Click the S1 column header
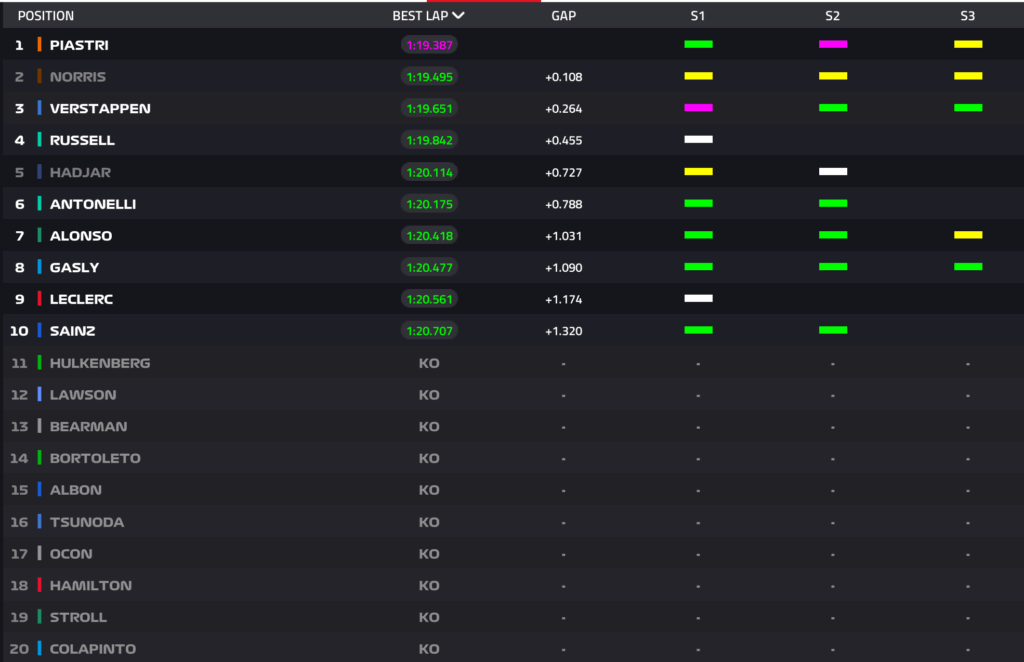 (698, 16)
